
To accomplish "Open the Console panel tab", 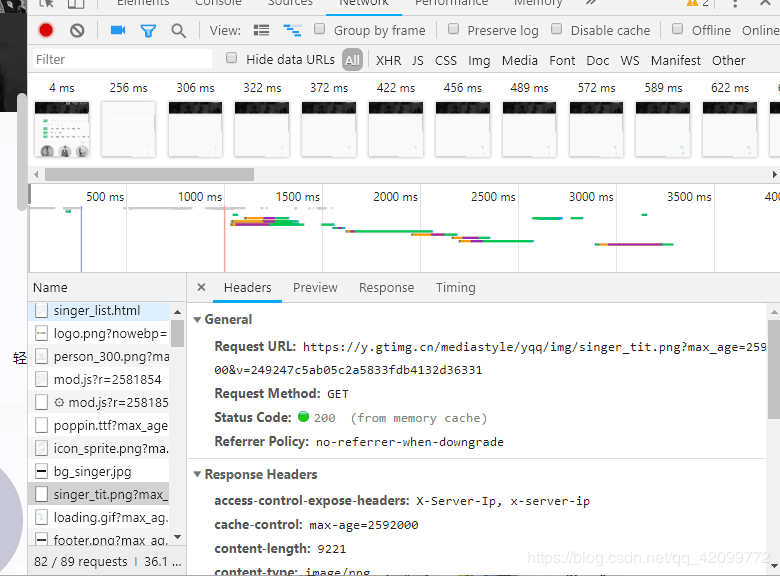I will (x=218, y=3).
